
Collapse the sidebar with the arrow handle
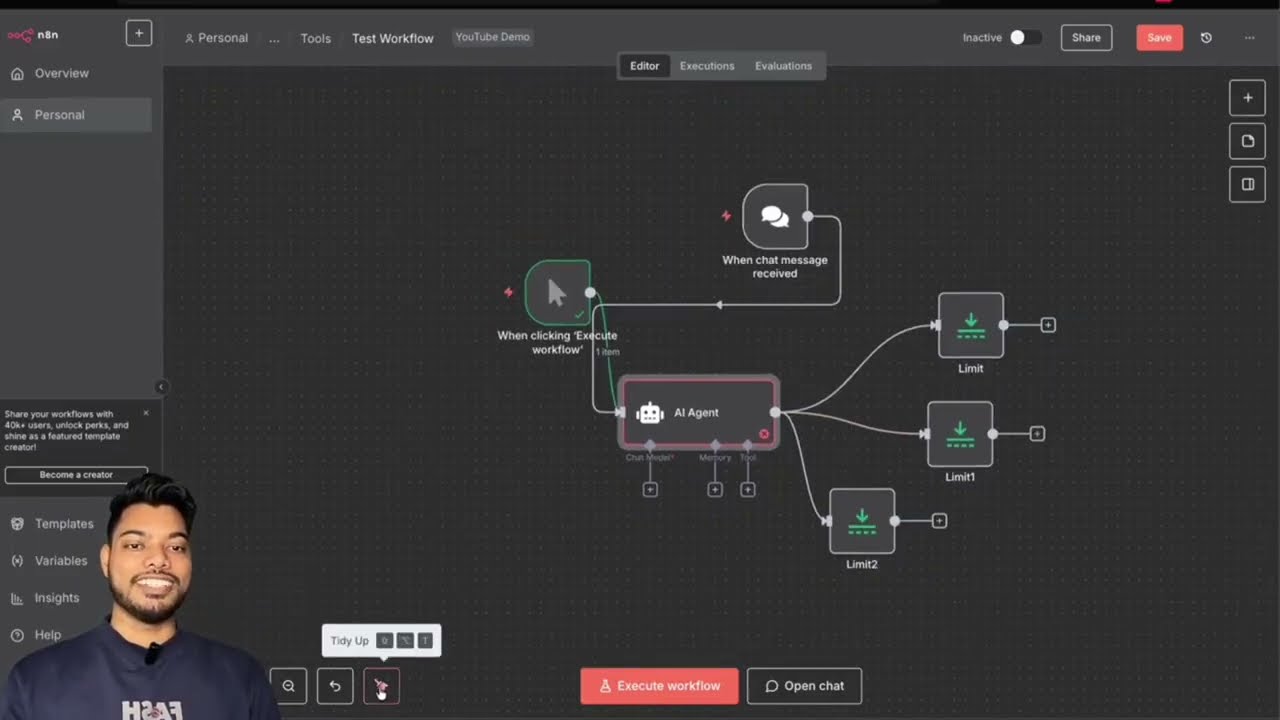click(x=161, y=387)
